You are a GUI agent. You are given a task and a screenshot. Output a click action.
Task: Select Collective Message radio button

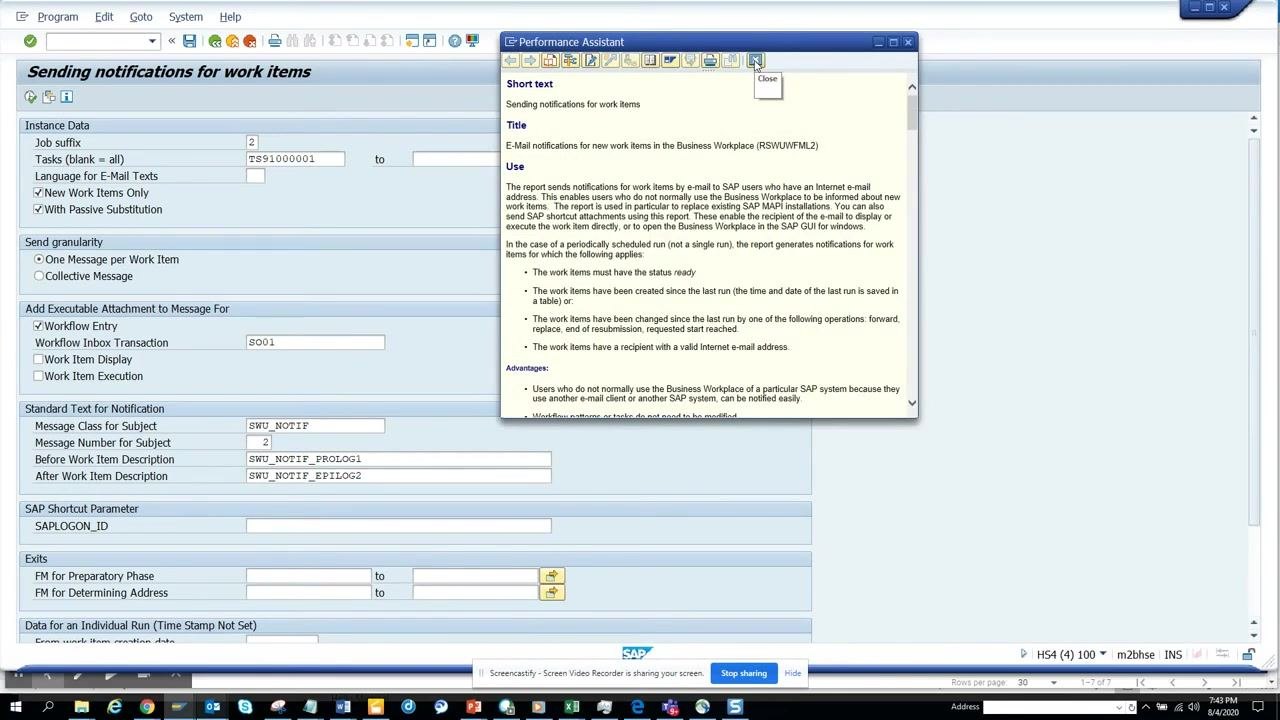39,276
